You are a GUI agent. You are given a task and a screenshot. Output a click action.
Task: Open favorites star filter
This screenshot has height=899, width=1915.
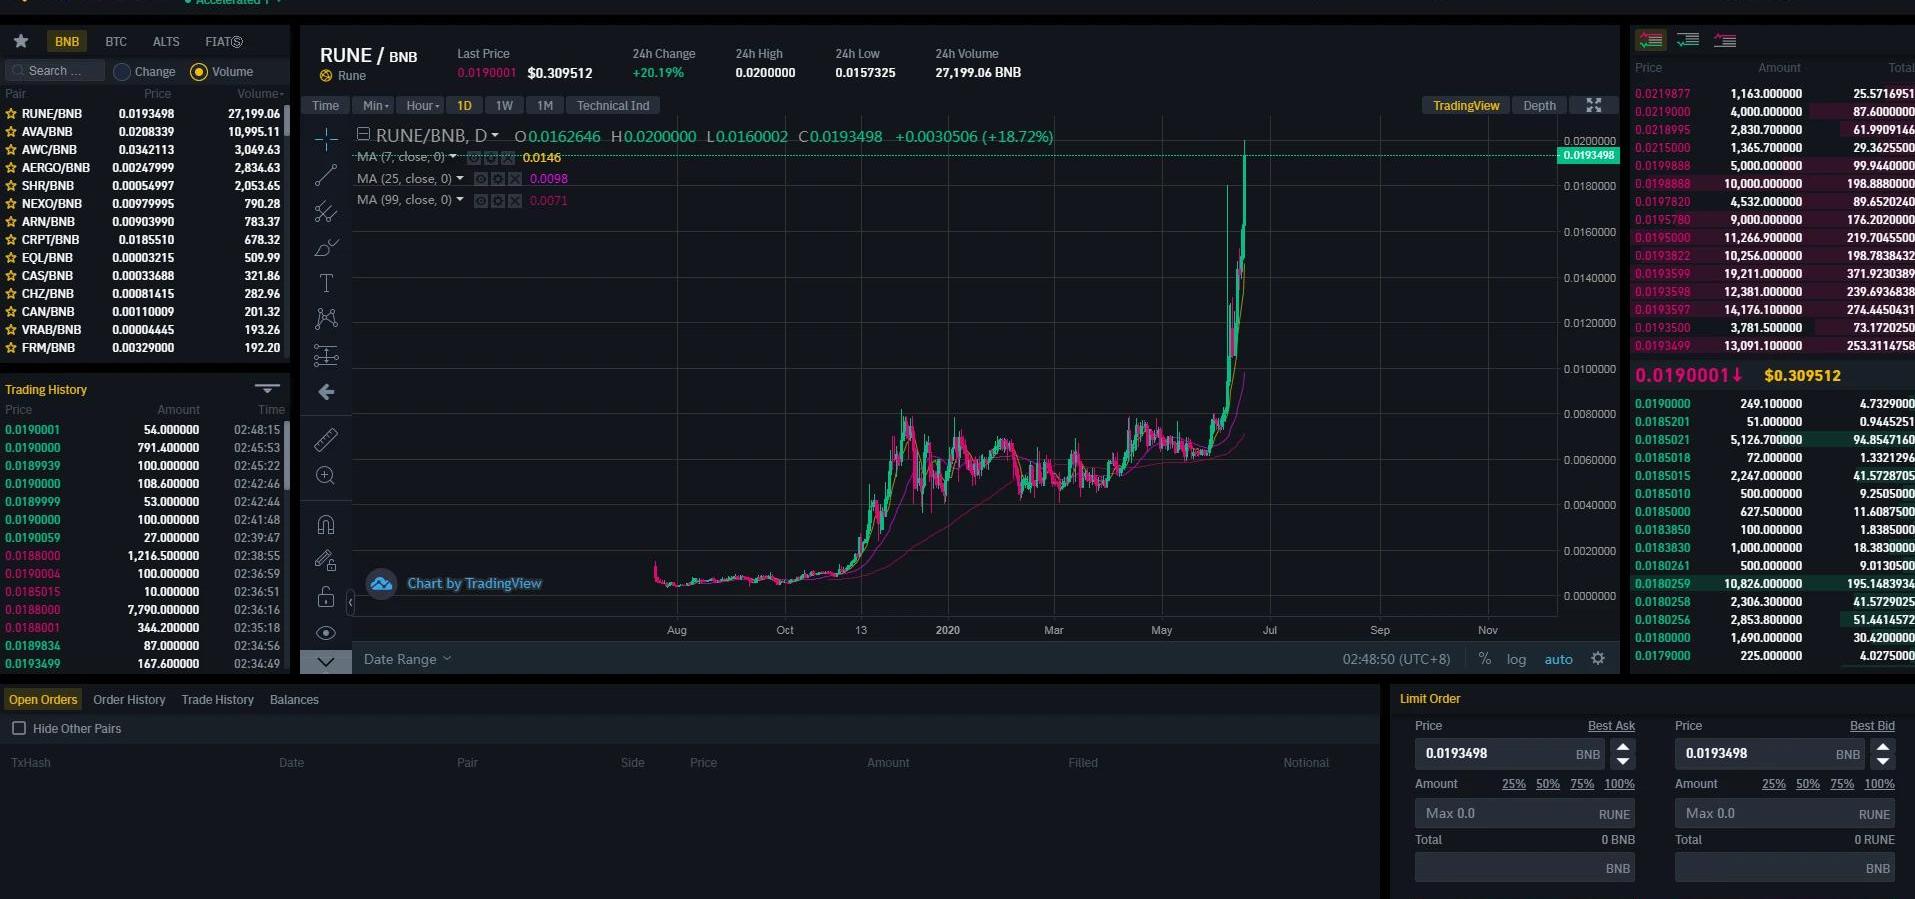point(21,41)
